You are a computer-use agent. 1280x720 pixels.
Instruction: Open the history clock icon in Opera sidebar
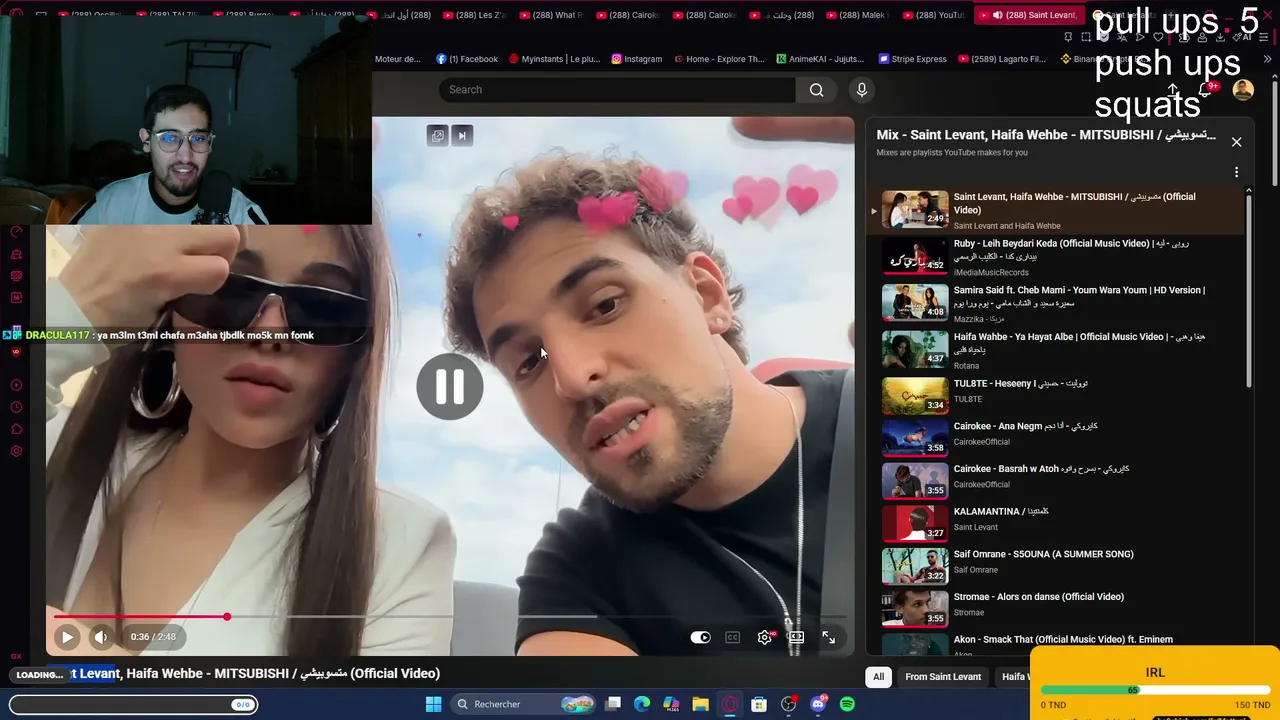[x=16, y=407]
